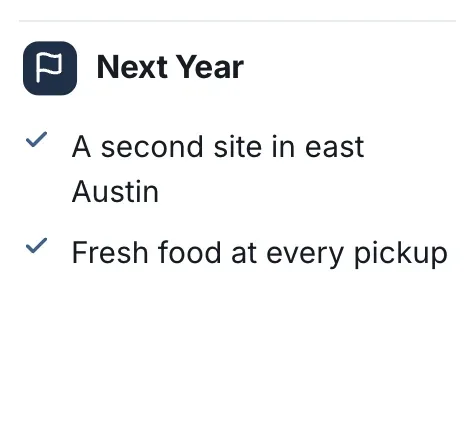Click the 'A second site in east' line

[x=218, y=147]
